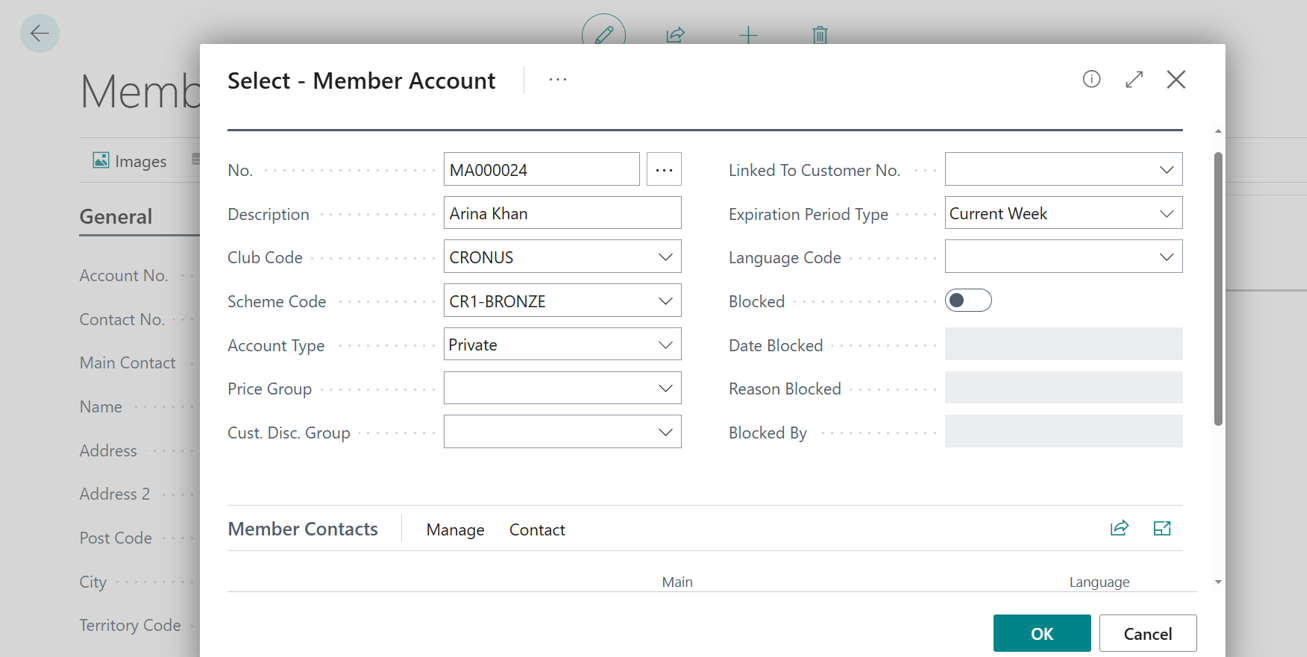
Task: Click the Member Contacts share icon
Action: pyautogui.click(x=1119, y=528)
